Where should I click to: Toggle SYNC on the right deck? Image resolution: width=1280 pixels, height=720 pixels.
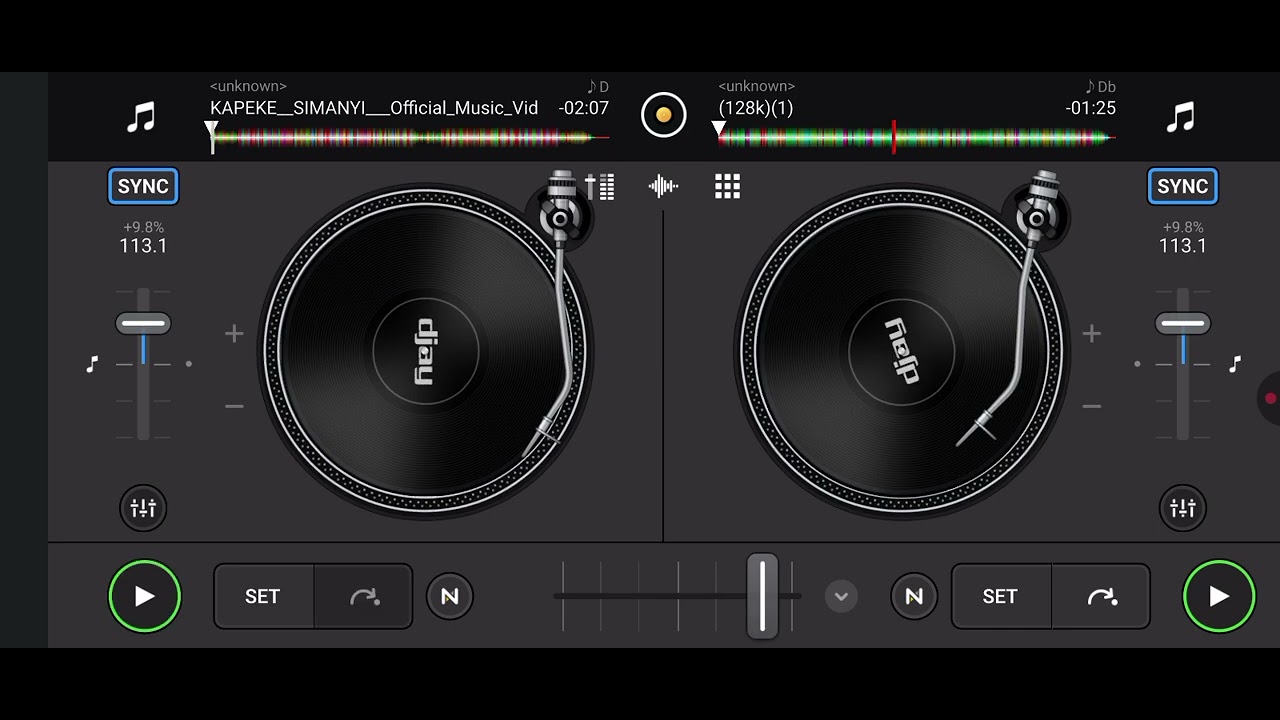(x=1182, y=186)
